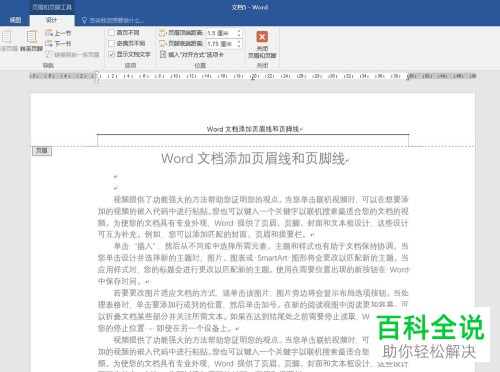
Task: Increase 页眉顶端距离 with up spinner arrow
Action: click(x=239, y=31)
